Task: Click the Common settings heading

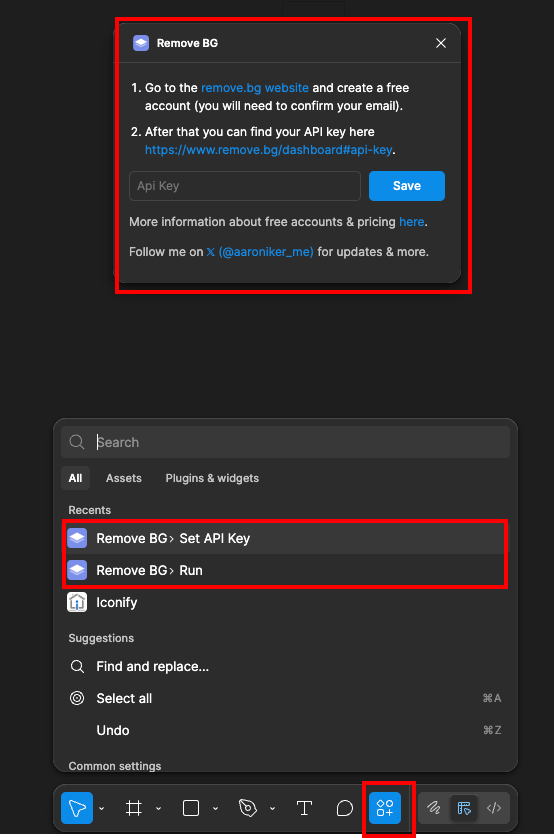Action: click(115, 766)
